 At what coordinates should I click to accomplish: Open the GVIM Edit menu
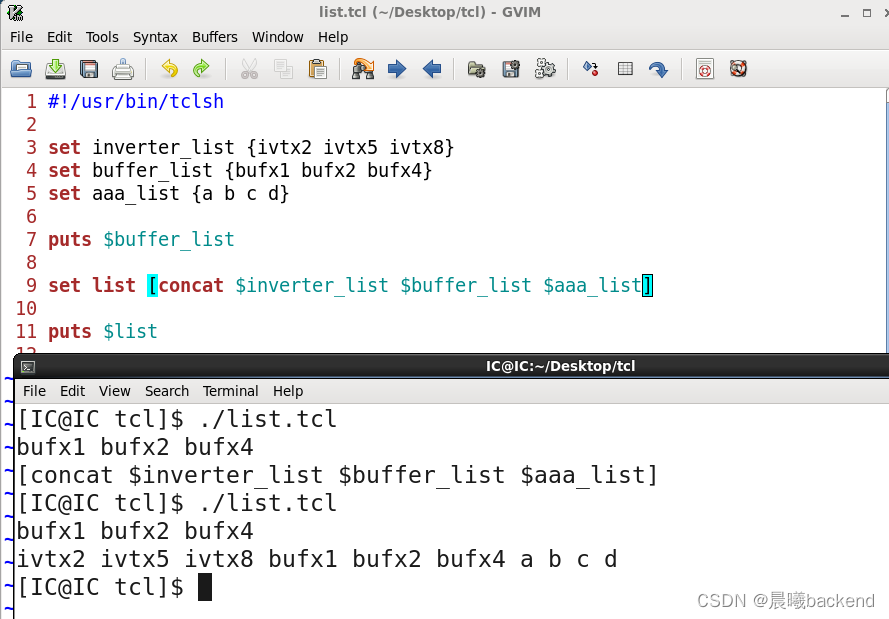point(60,37)
